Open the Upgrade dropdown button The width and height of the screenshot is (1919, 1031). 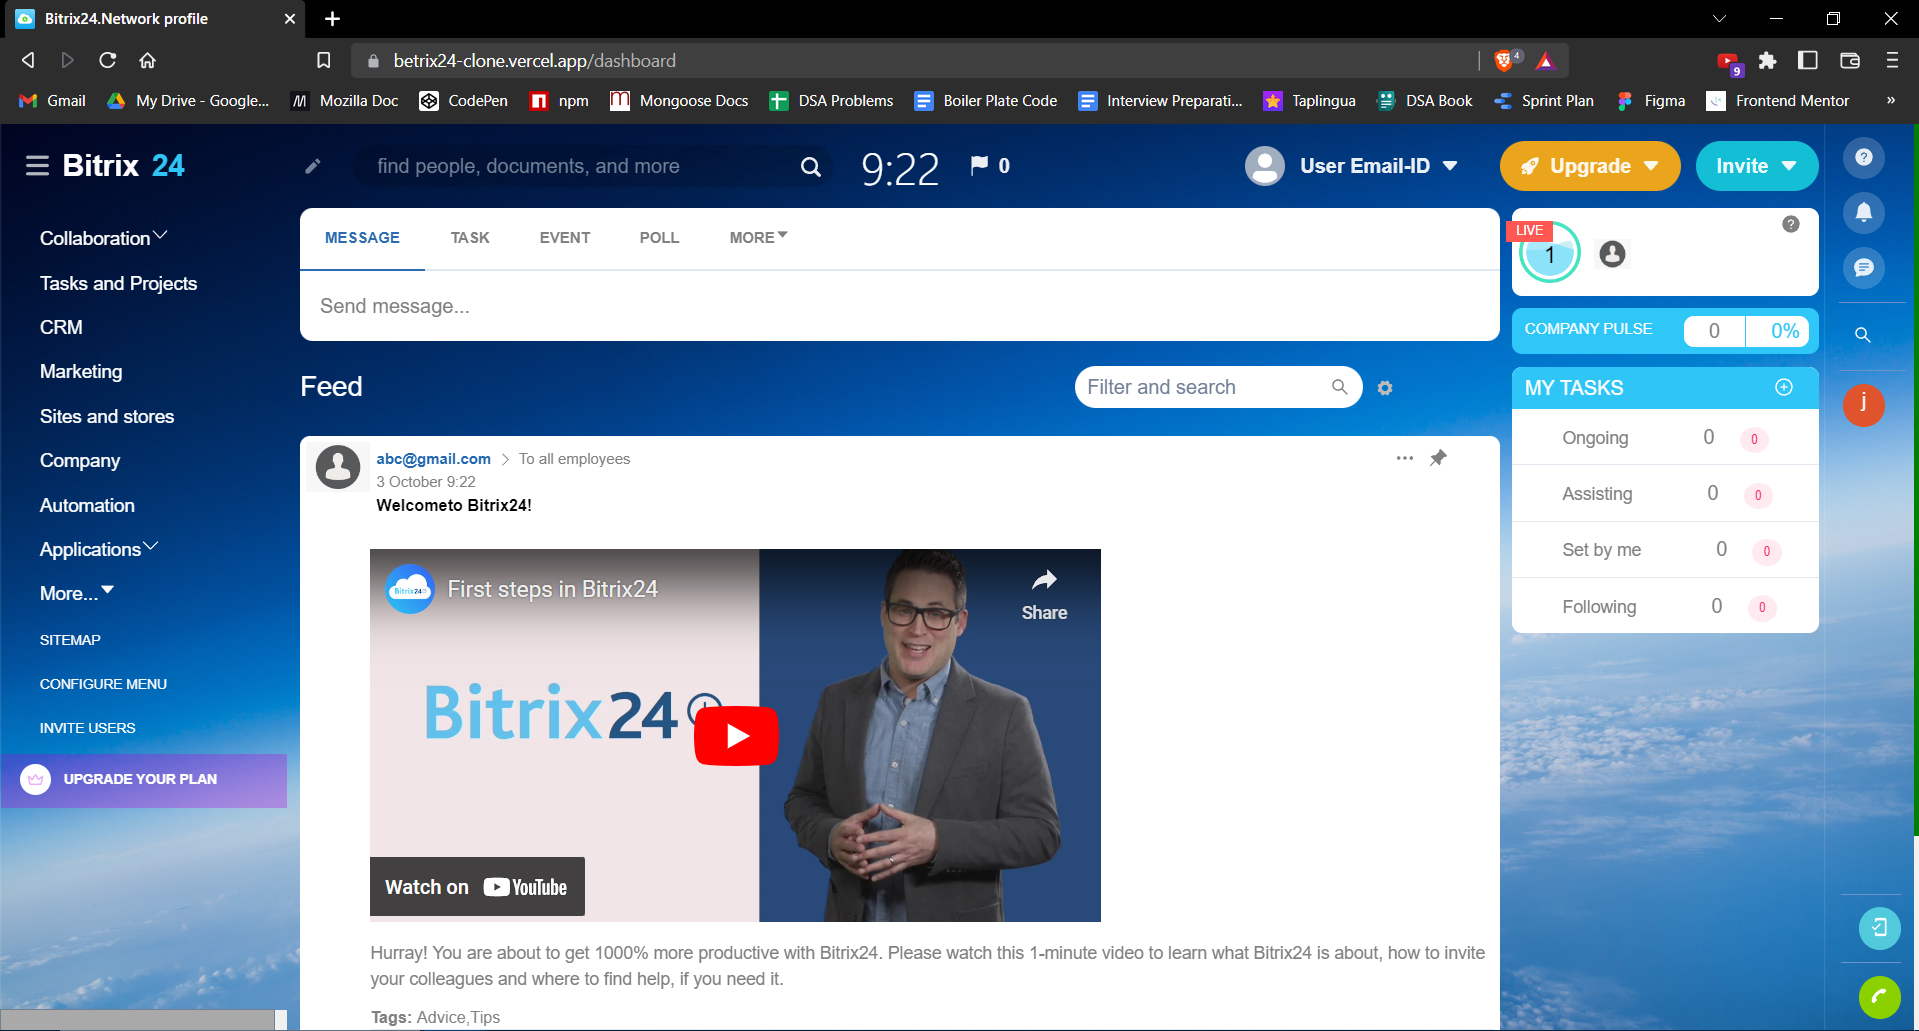tap(1590, 166)
